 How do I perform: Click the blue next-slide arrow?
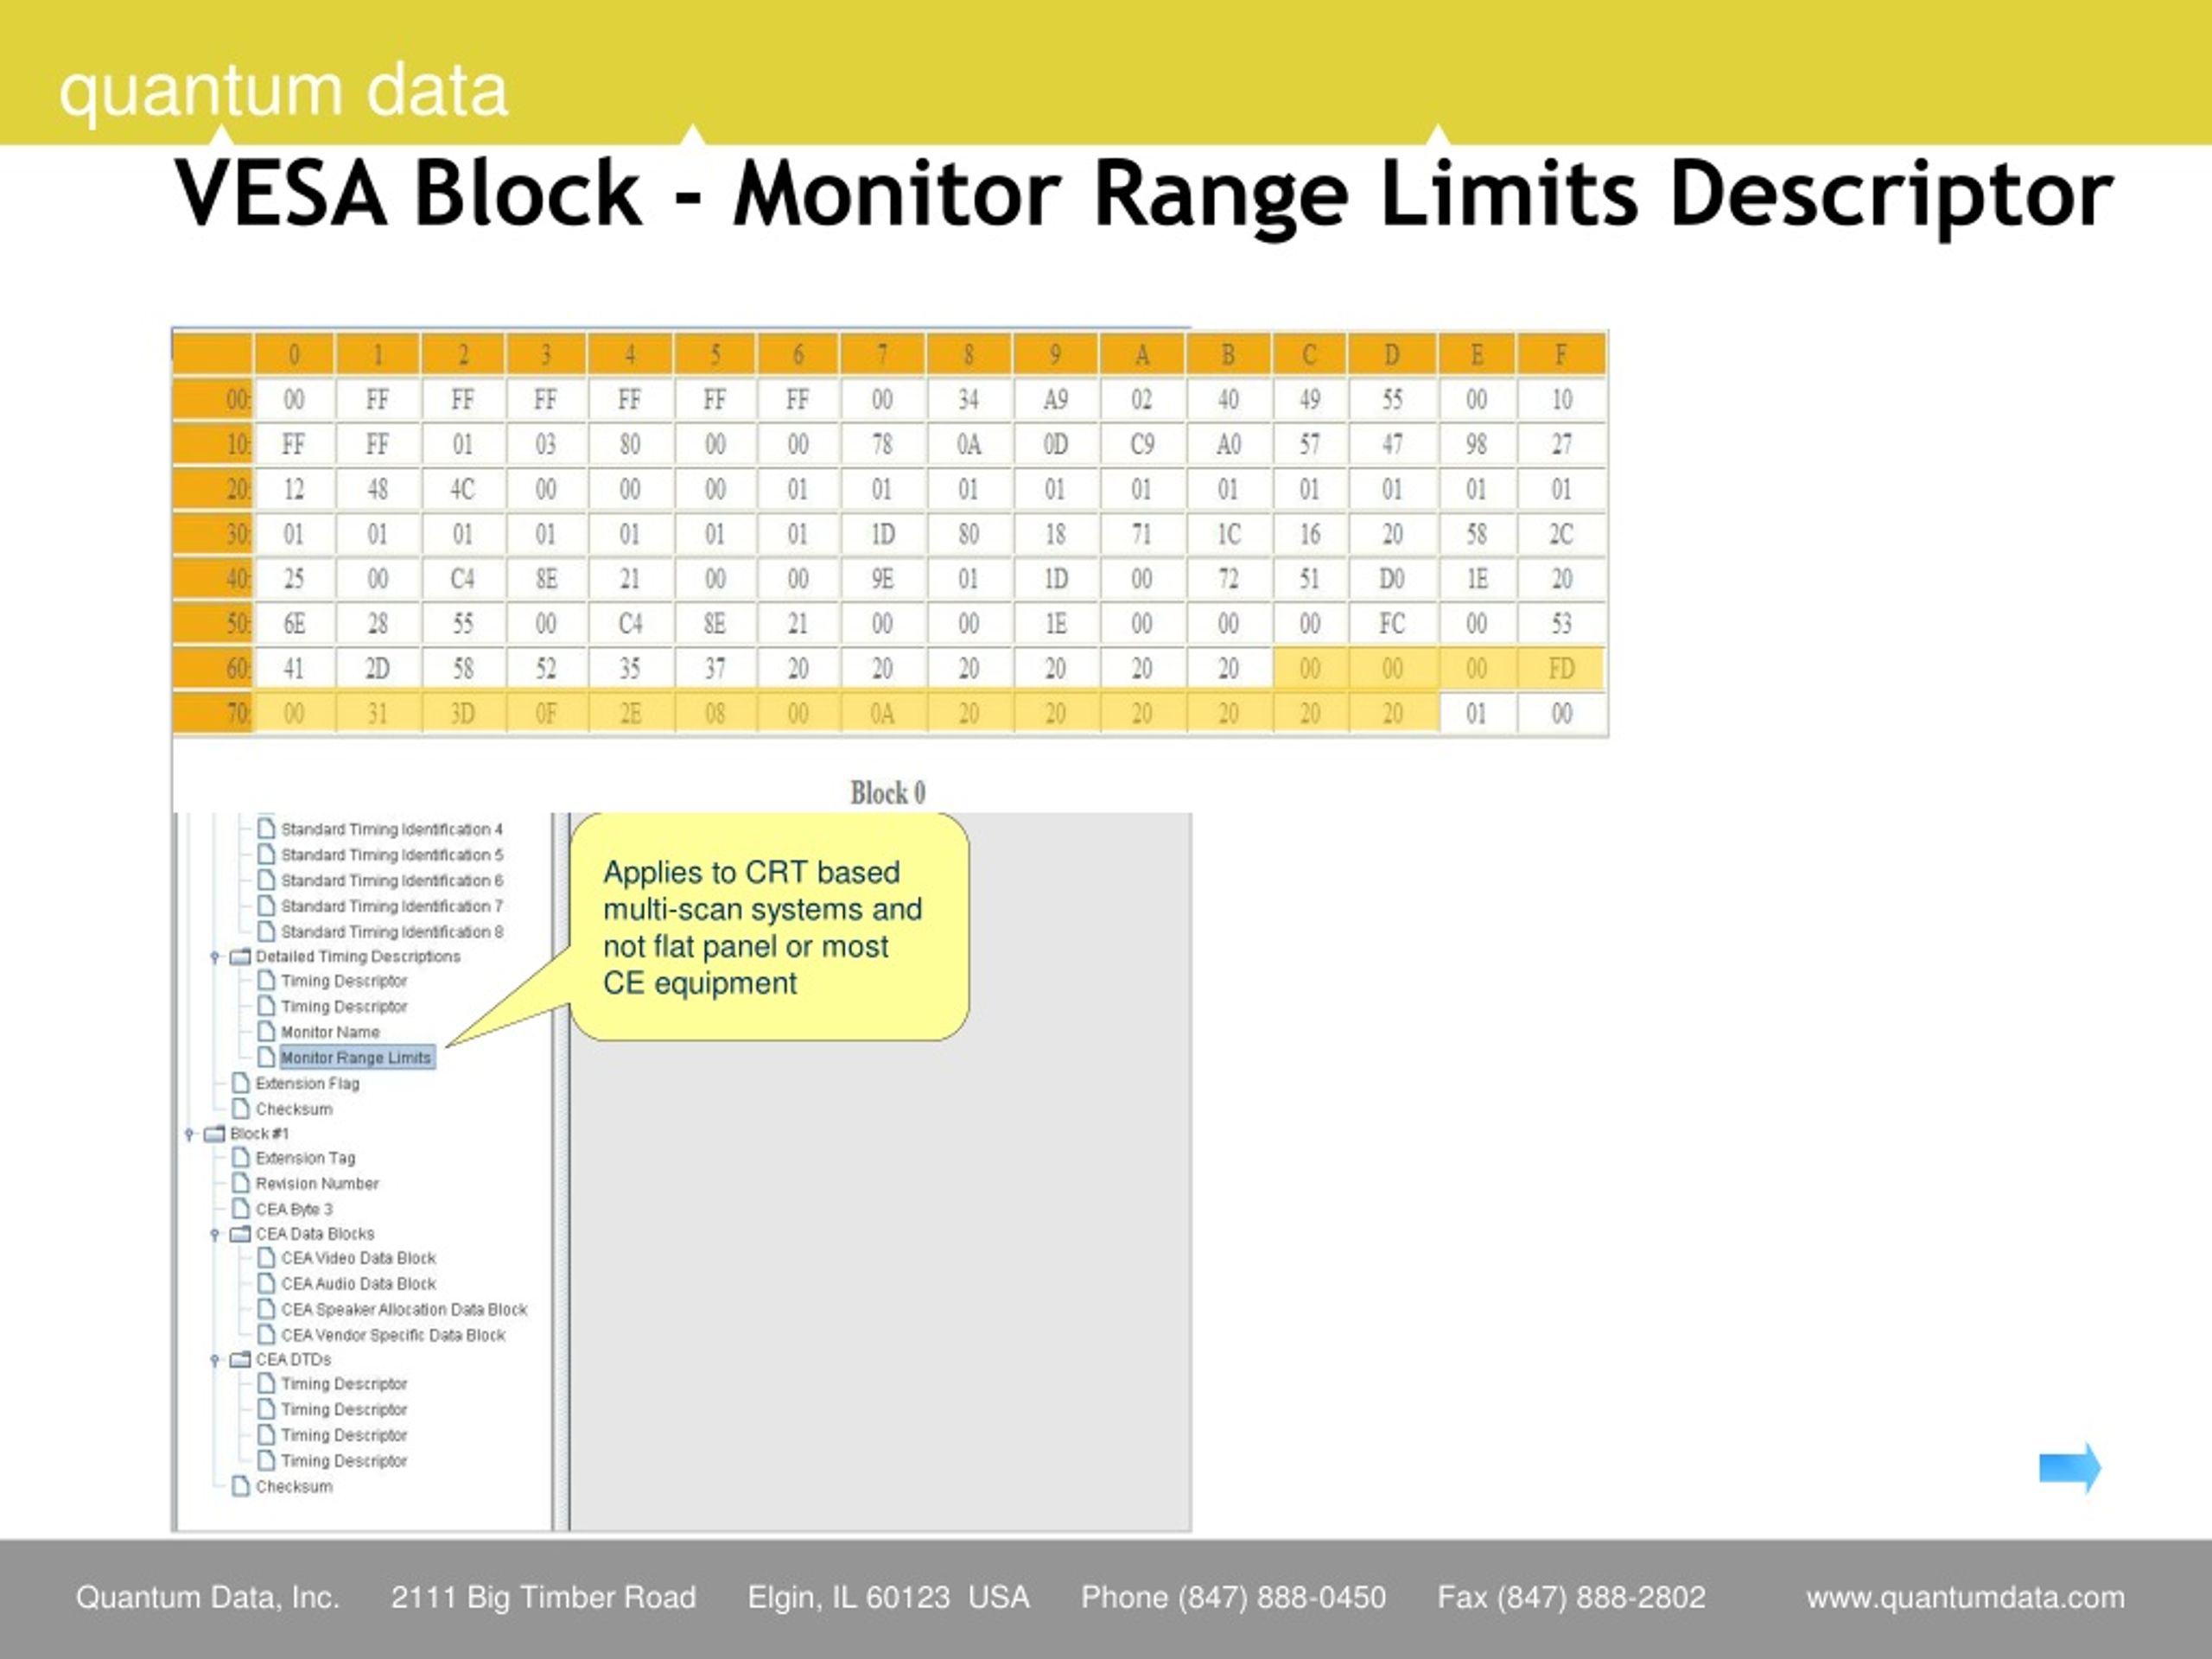tap(2070, 1467)
